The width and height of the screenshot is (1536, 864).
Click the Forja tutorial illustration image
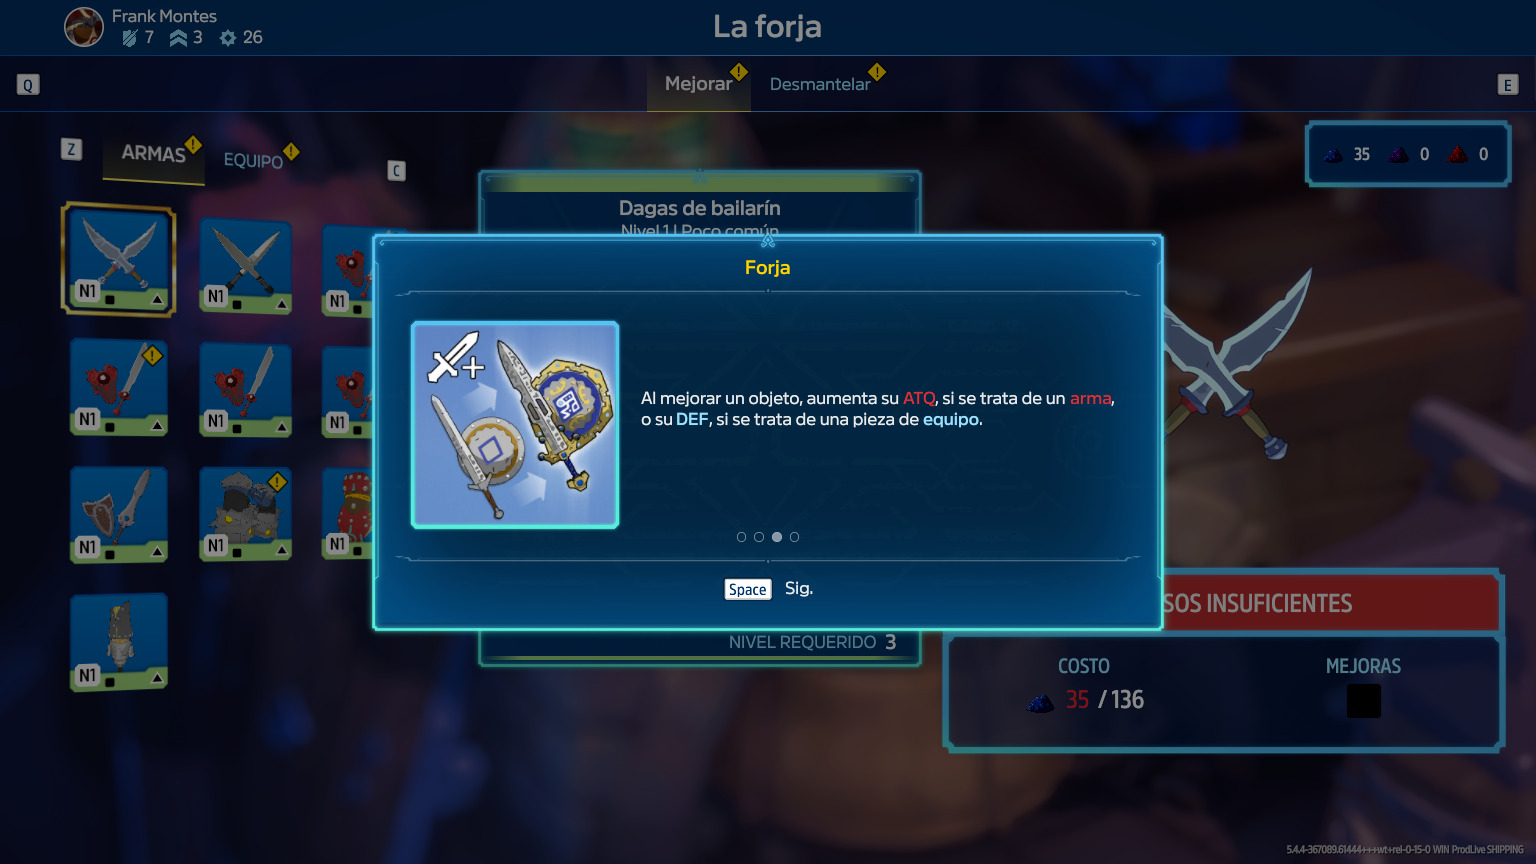pos(515,425)
